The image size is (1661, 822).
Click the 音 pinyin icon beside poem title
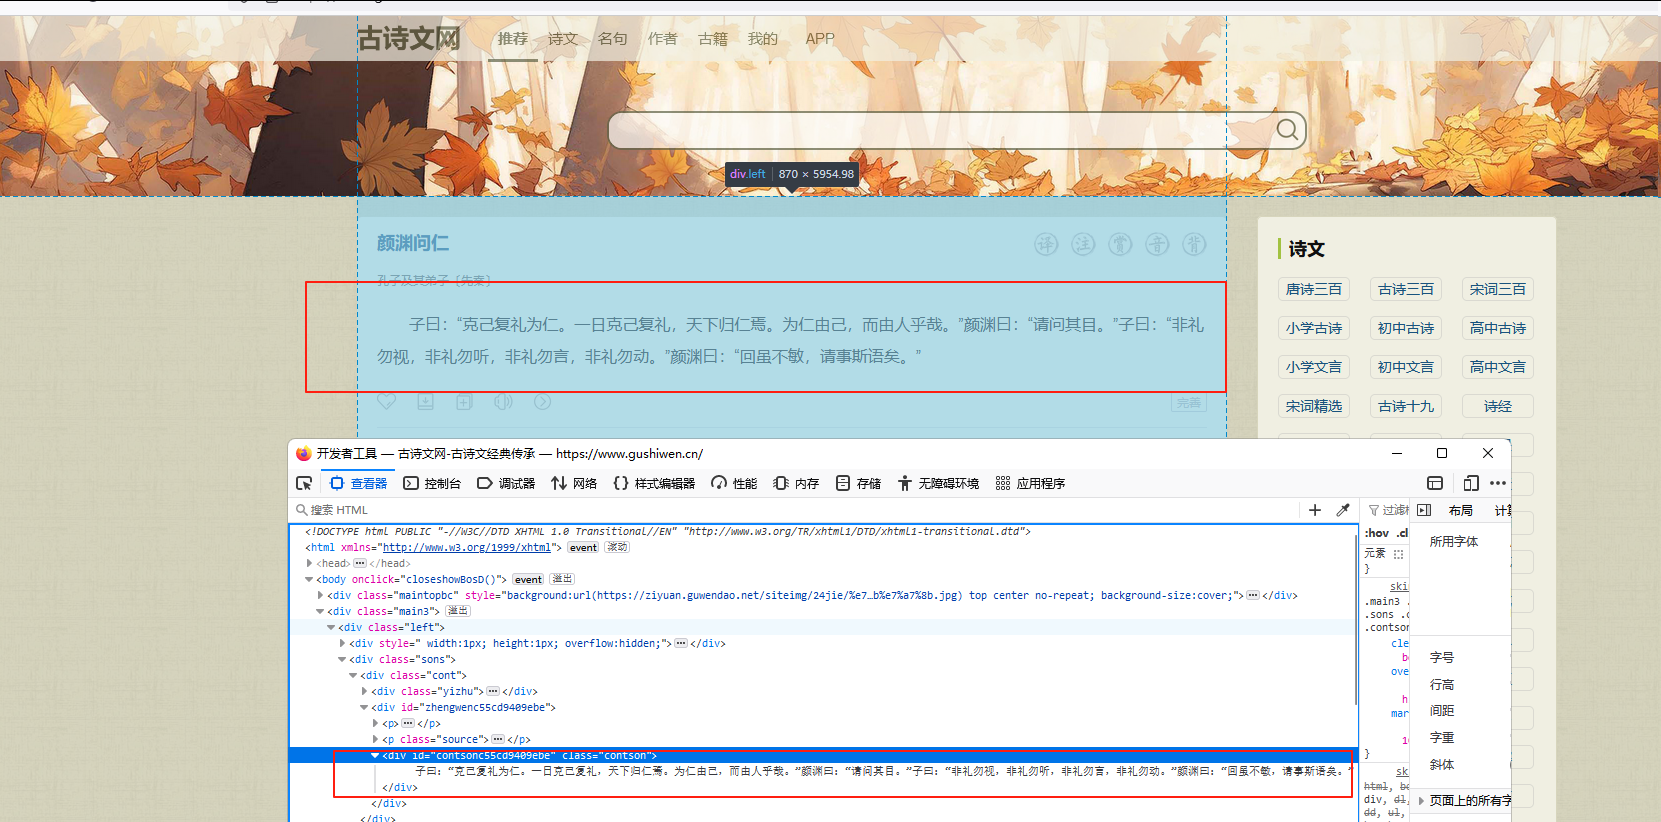1157,244
